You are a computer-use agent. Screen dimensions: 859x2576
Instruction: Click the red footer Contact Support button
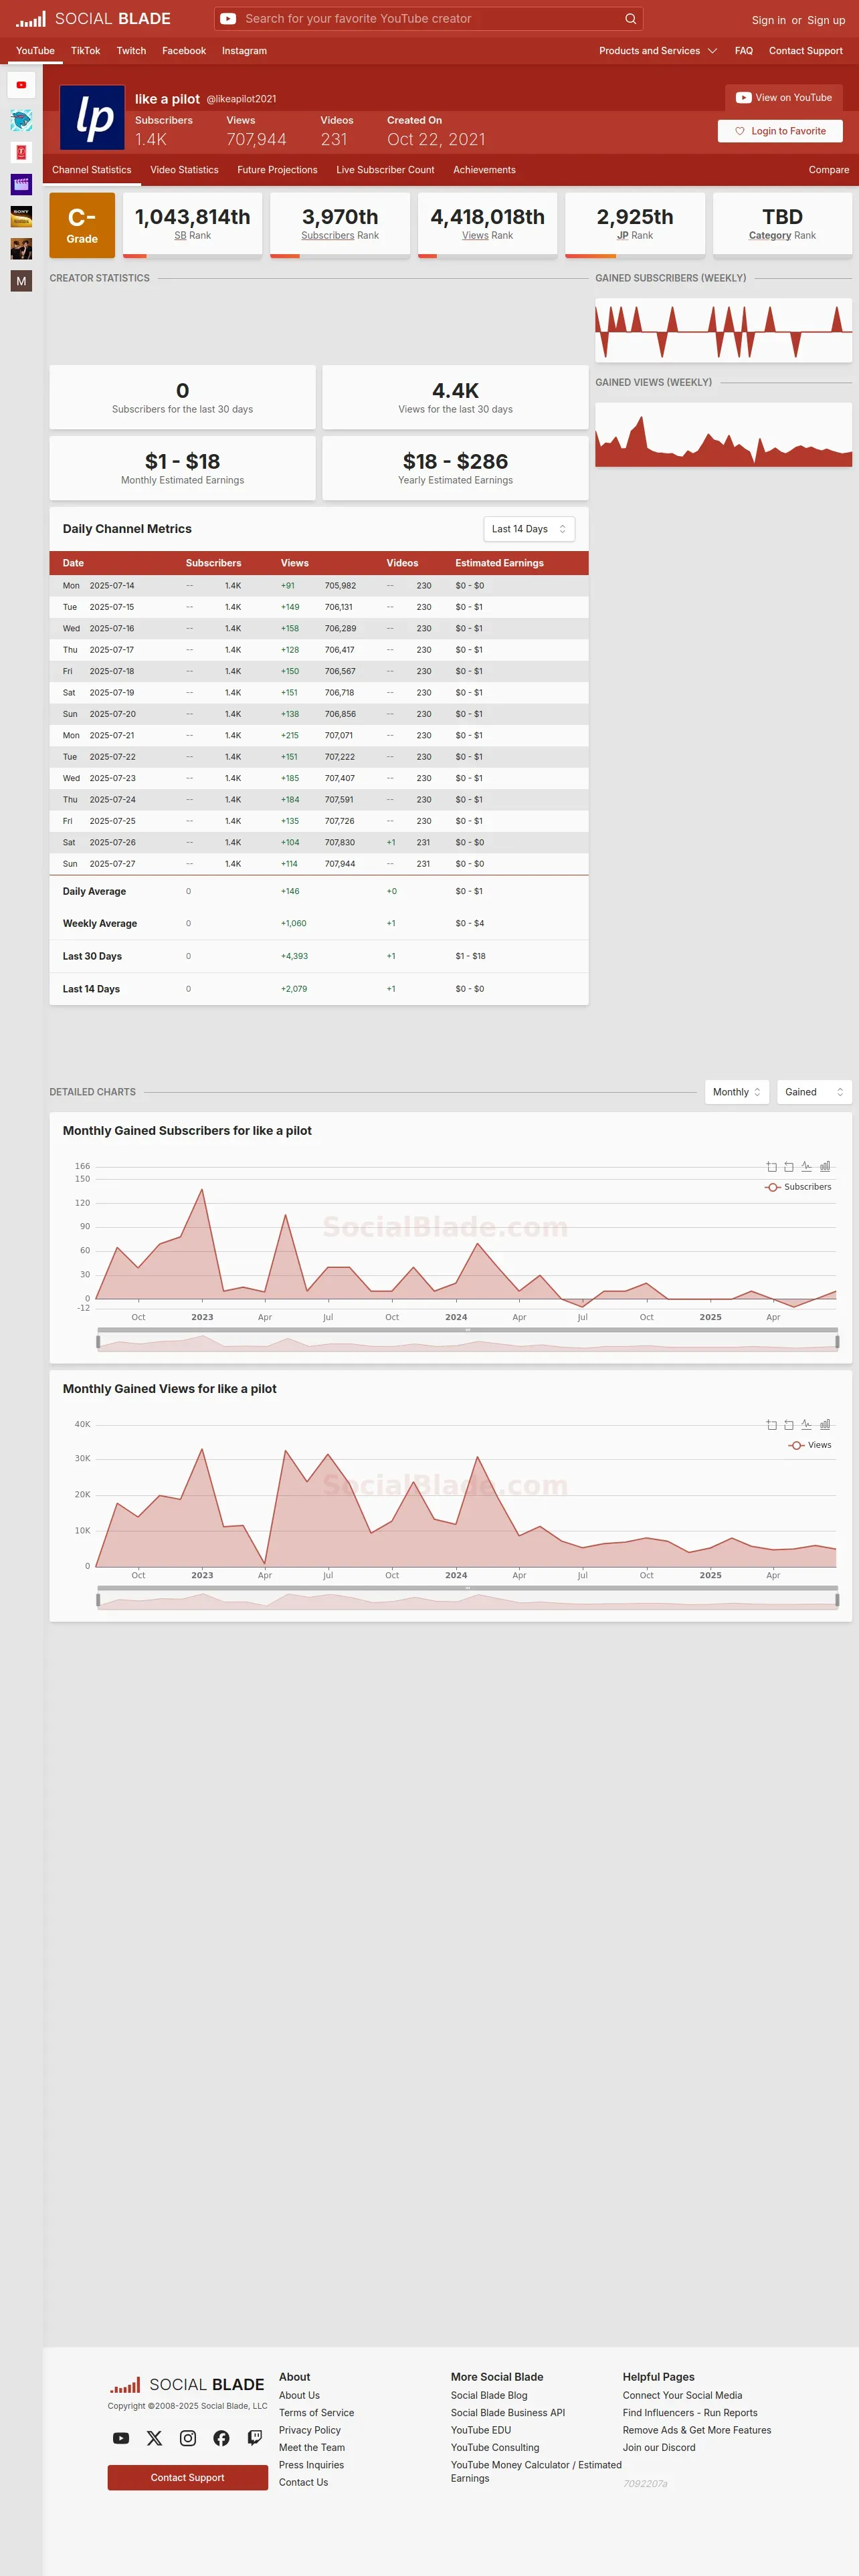coord(188,2477)
